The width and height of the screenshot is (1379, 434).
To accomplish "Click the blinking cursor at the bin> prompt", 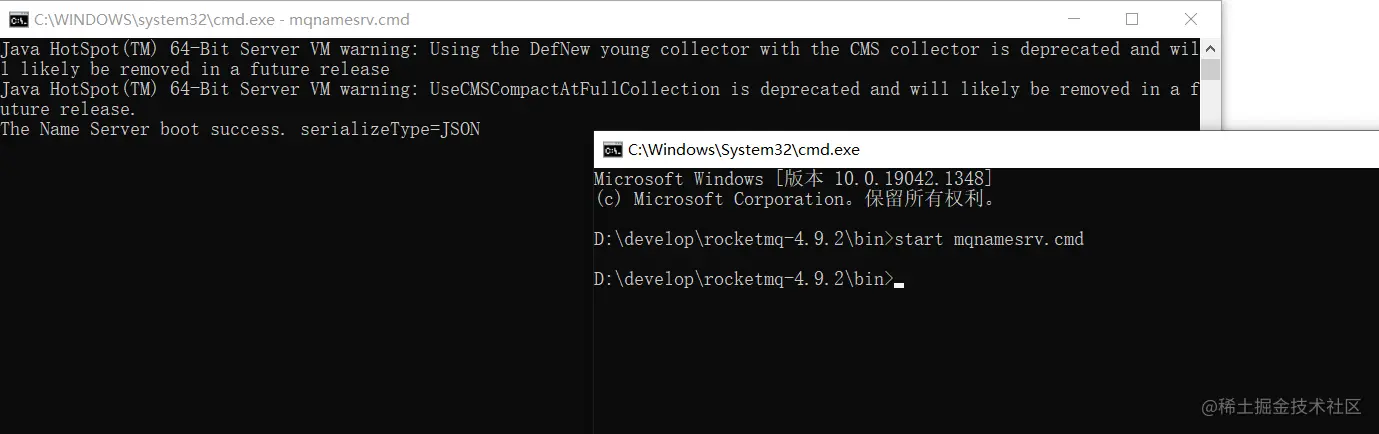I will tap(899, 285).
